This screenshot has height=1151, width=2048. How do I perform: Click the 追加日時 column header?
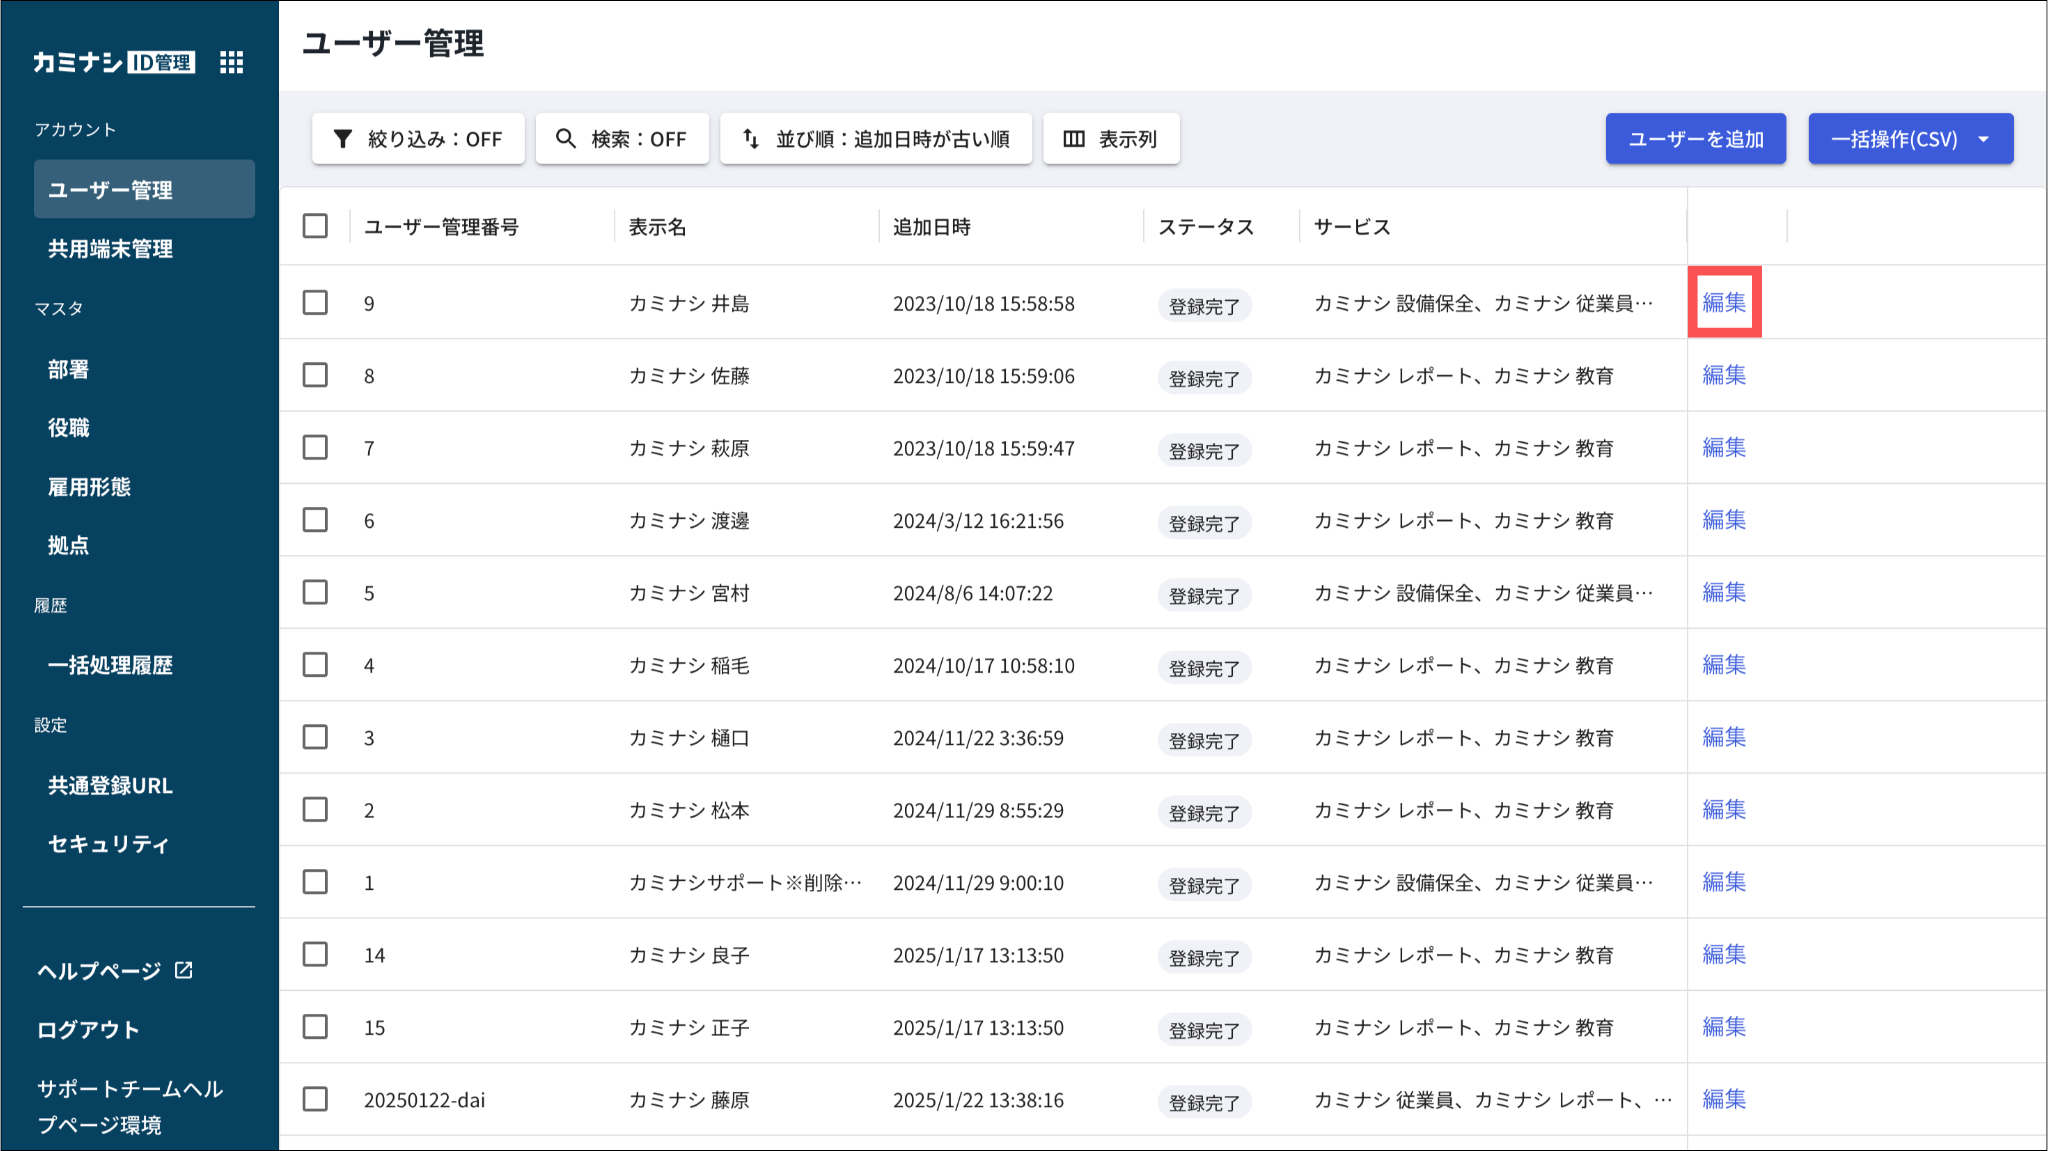931,227
